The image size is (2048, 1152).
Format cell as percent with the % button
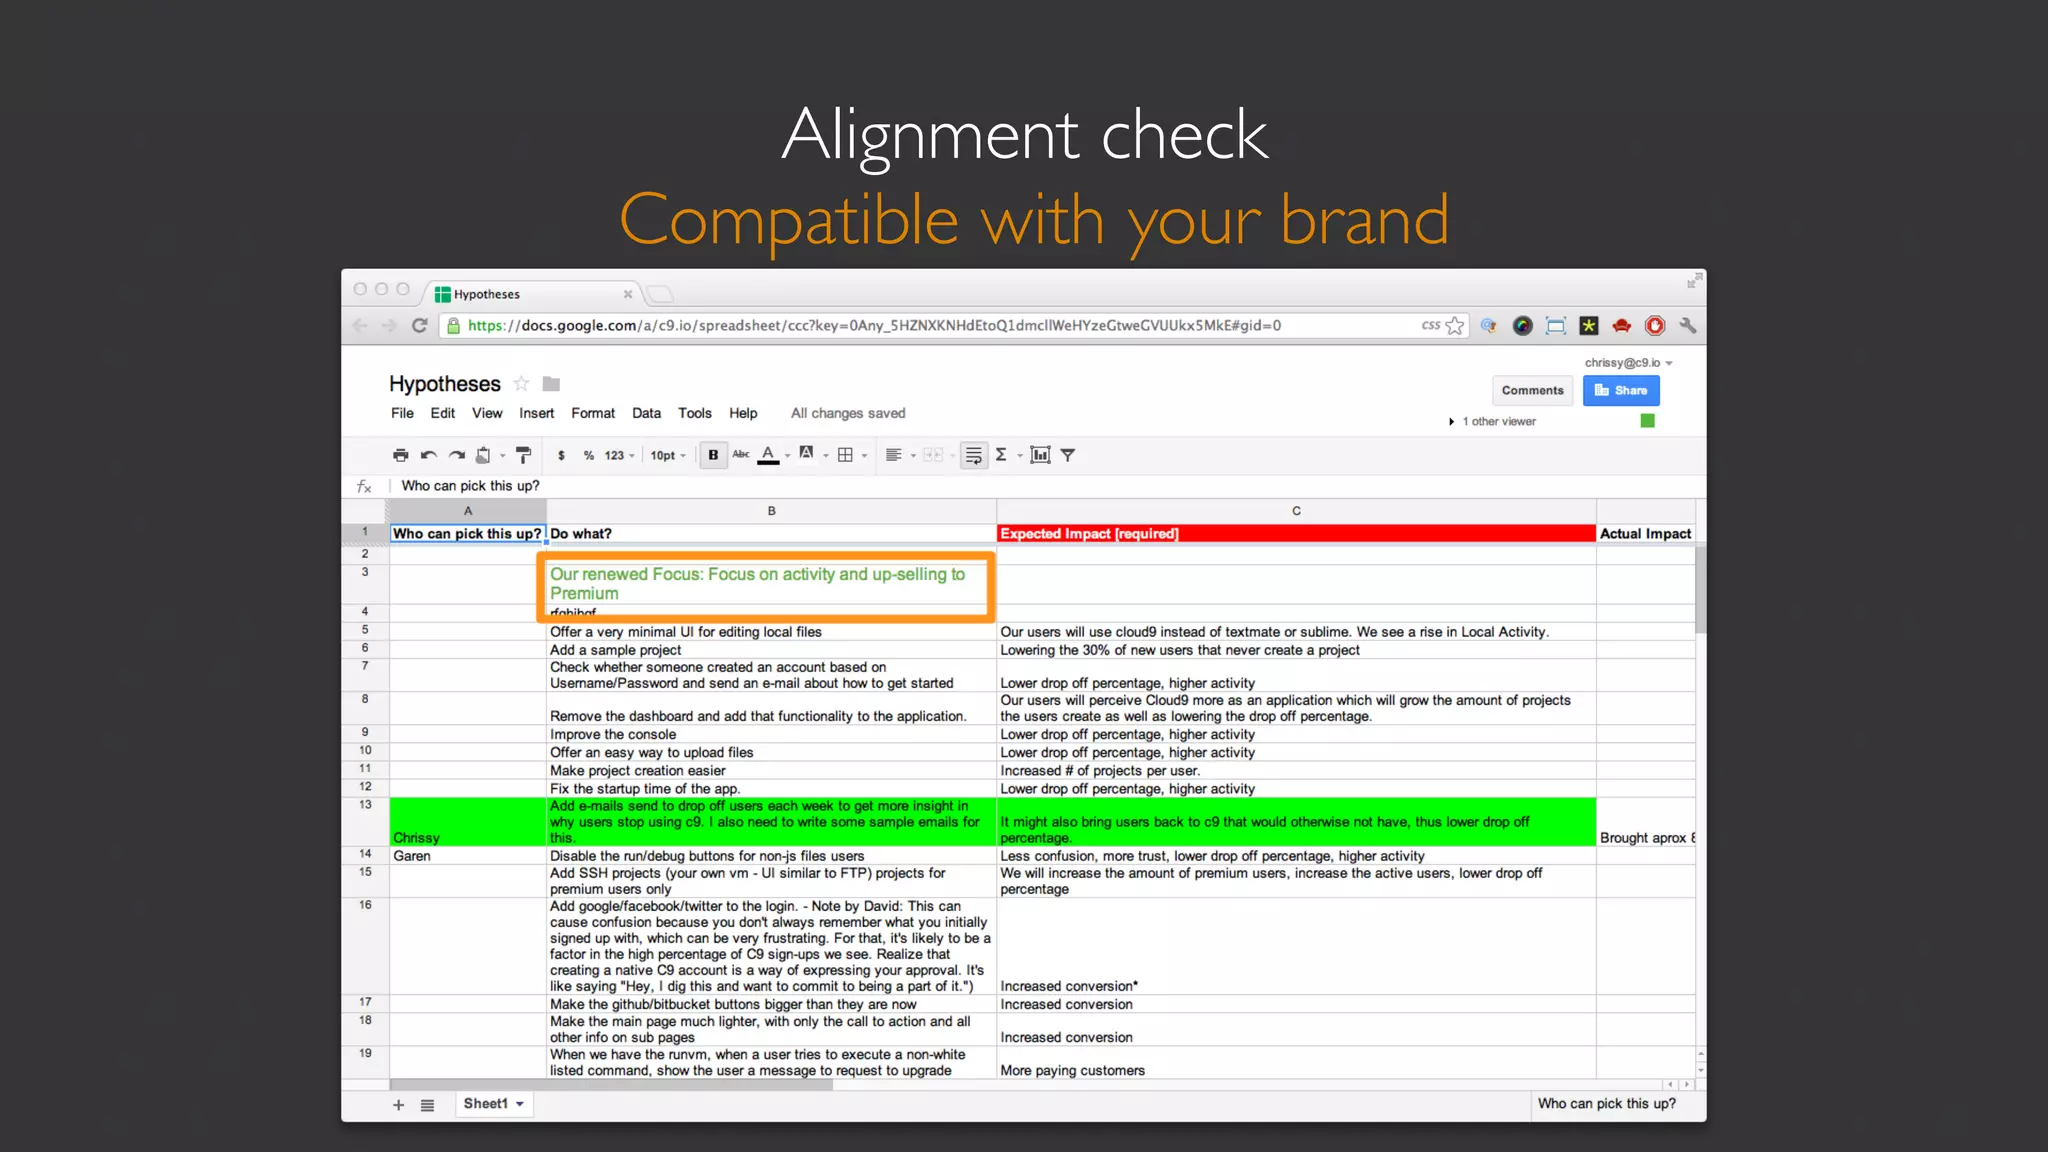[x=589, y=455]
